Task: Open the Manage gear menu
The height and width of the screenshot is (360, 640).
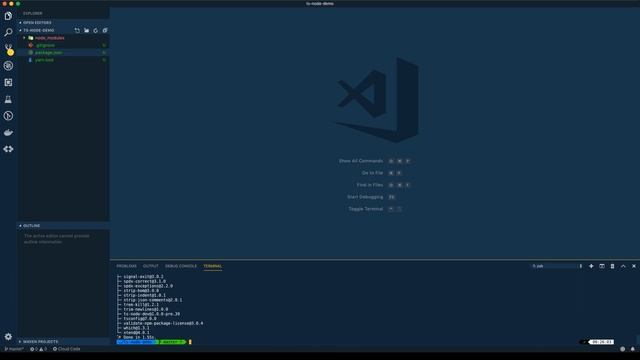Action: point(8,337)
